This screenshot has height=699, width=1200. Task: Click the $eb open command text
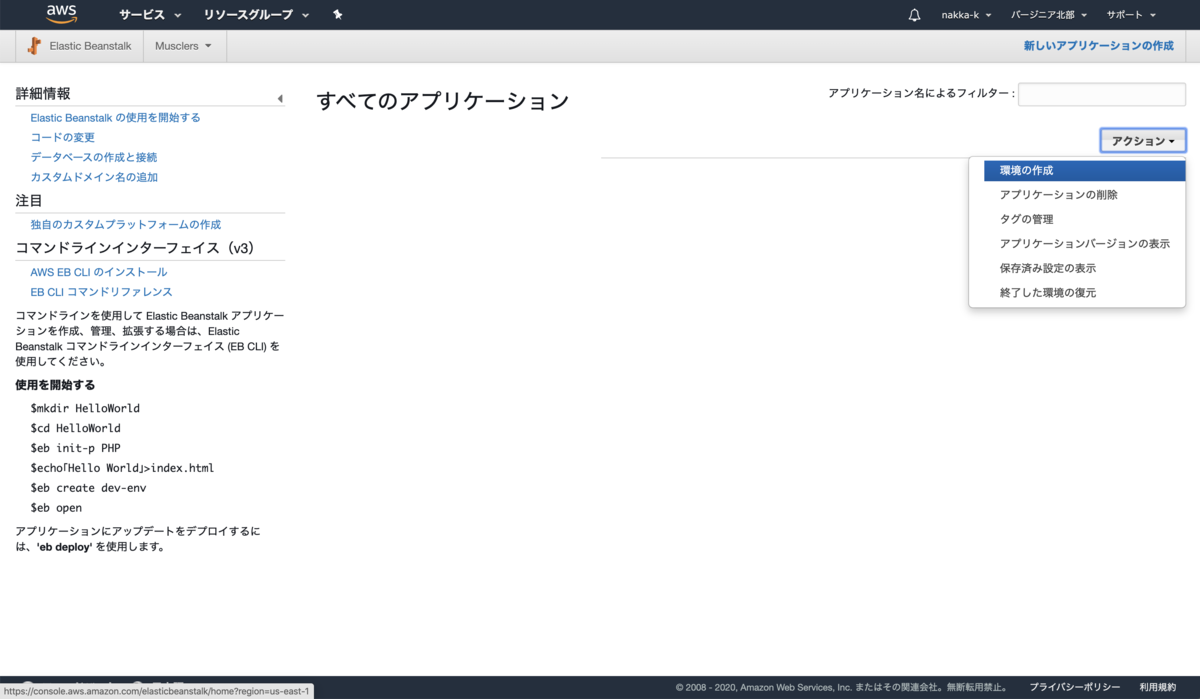click(56, 508)
